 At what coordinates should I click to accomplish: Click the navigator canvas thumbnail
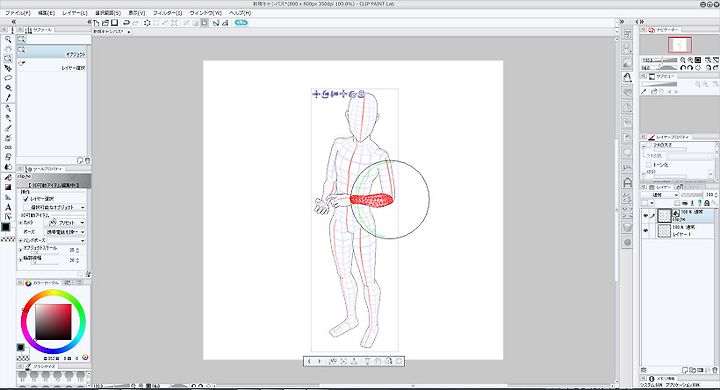(680, 45)
